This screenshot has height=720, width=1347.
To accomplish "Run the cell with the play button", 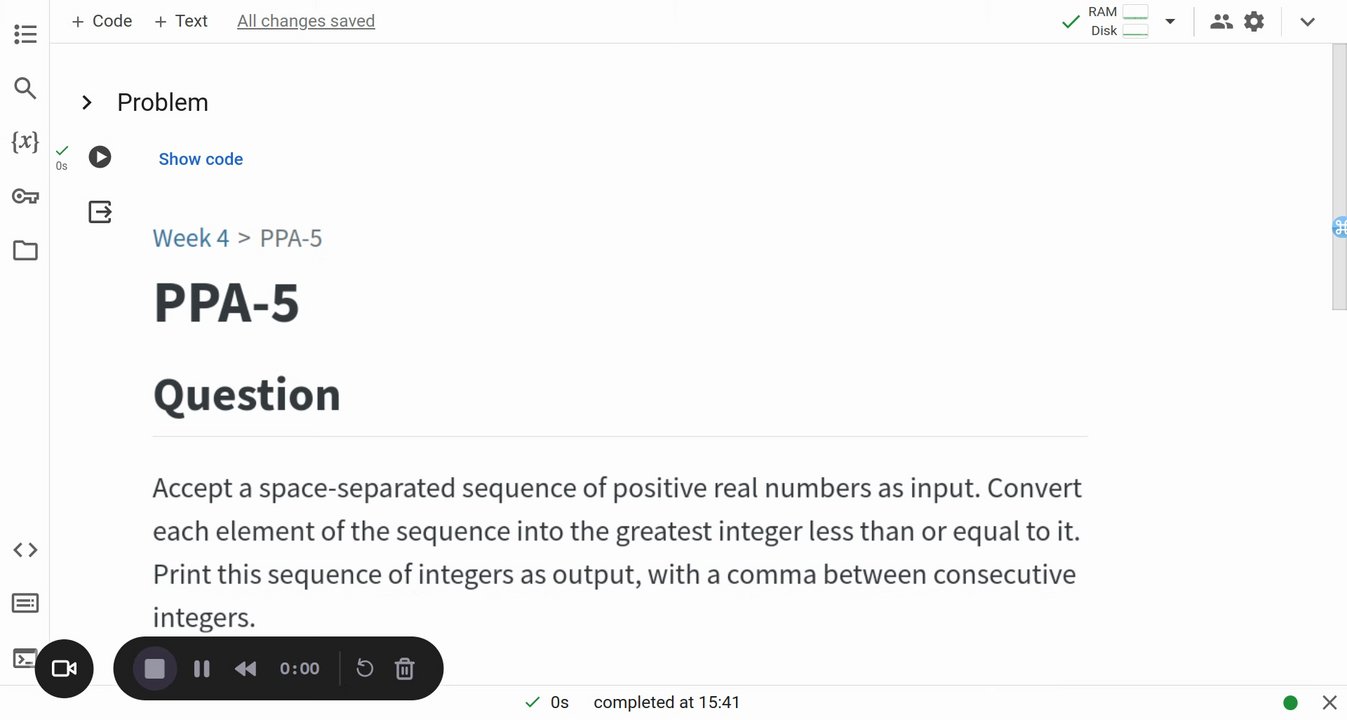I will tap(100, 157).
